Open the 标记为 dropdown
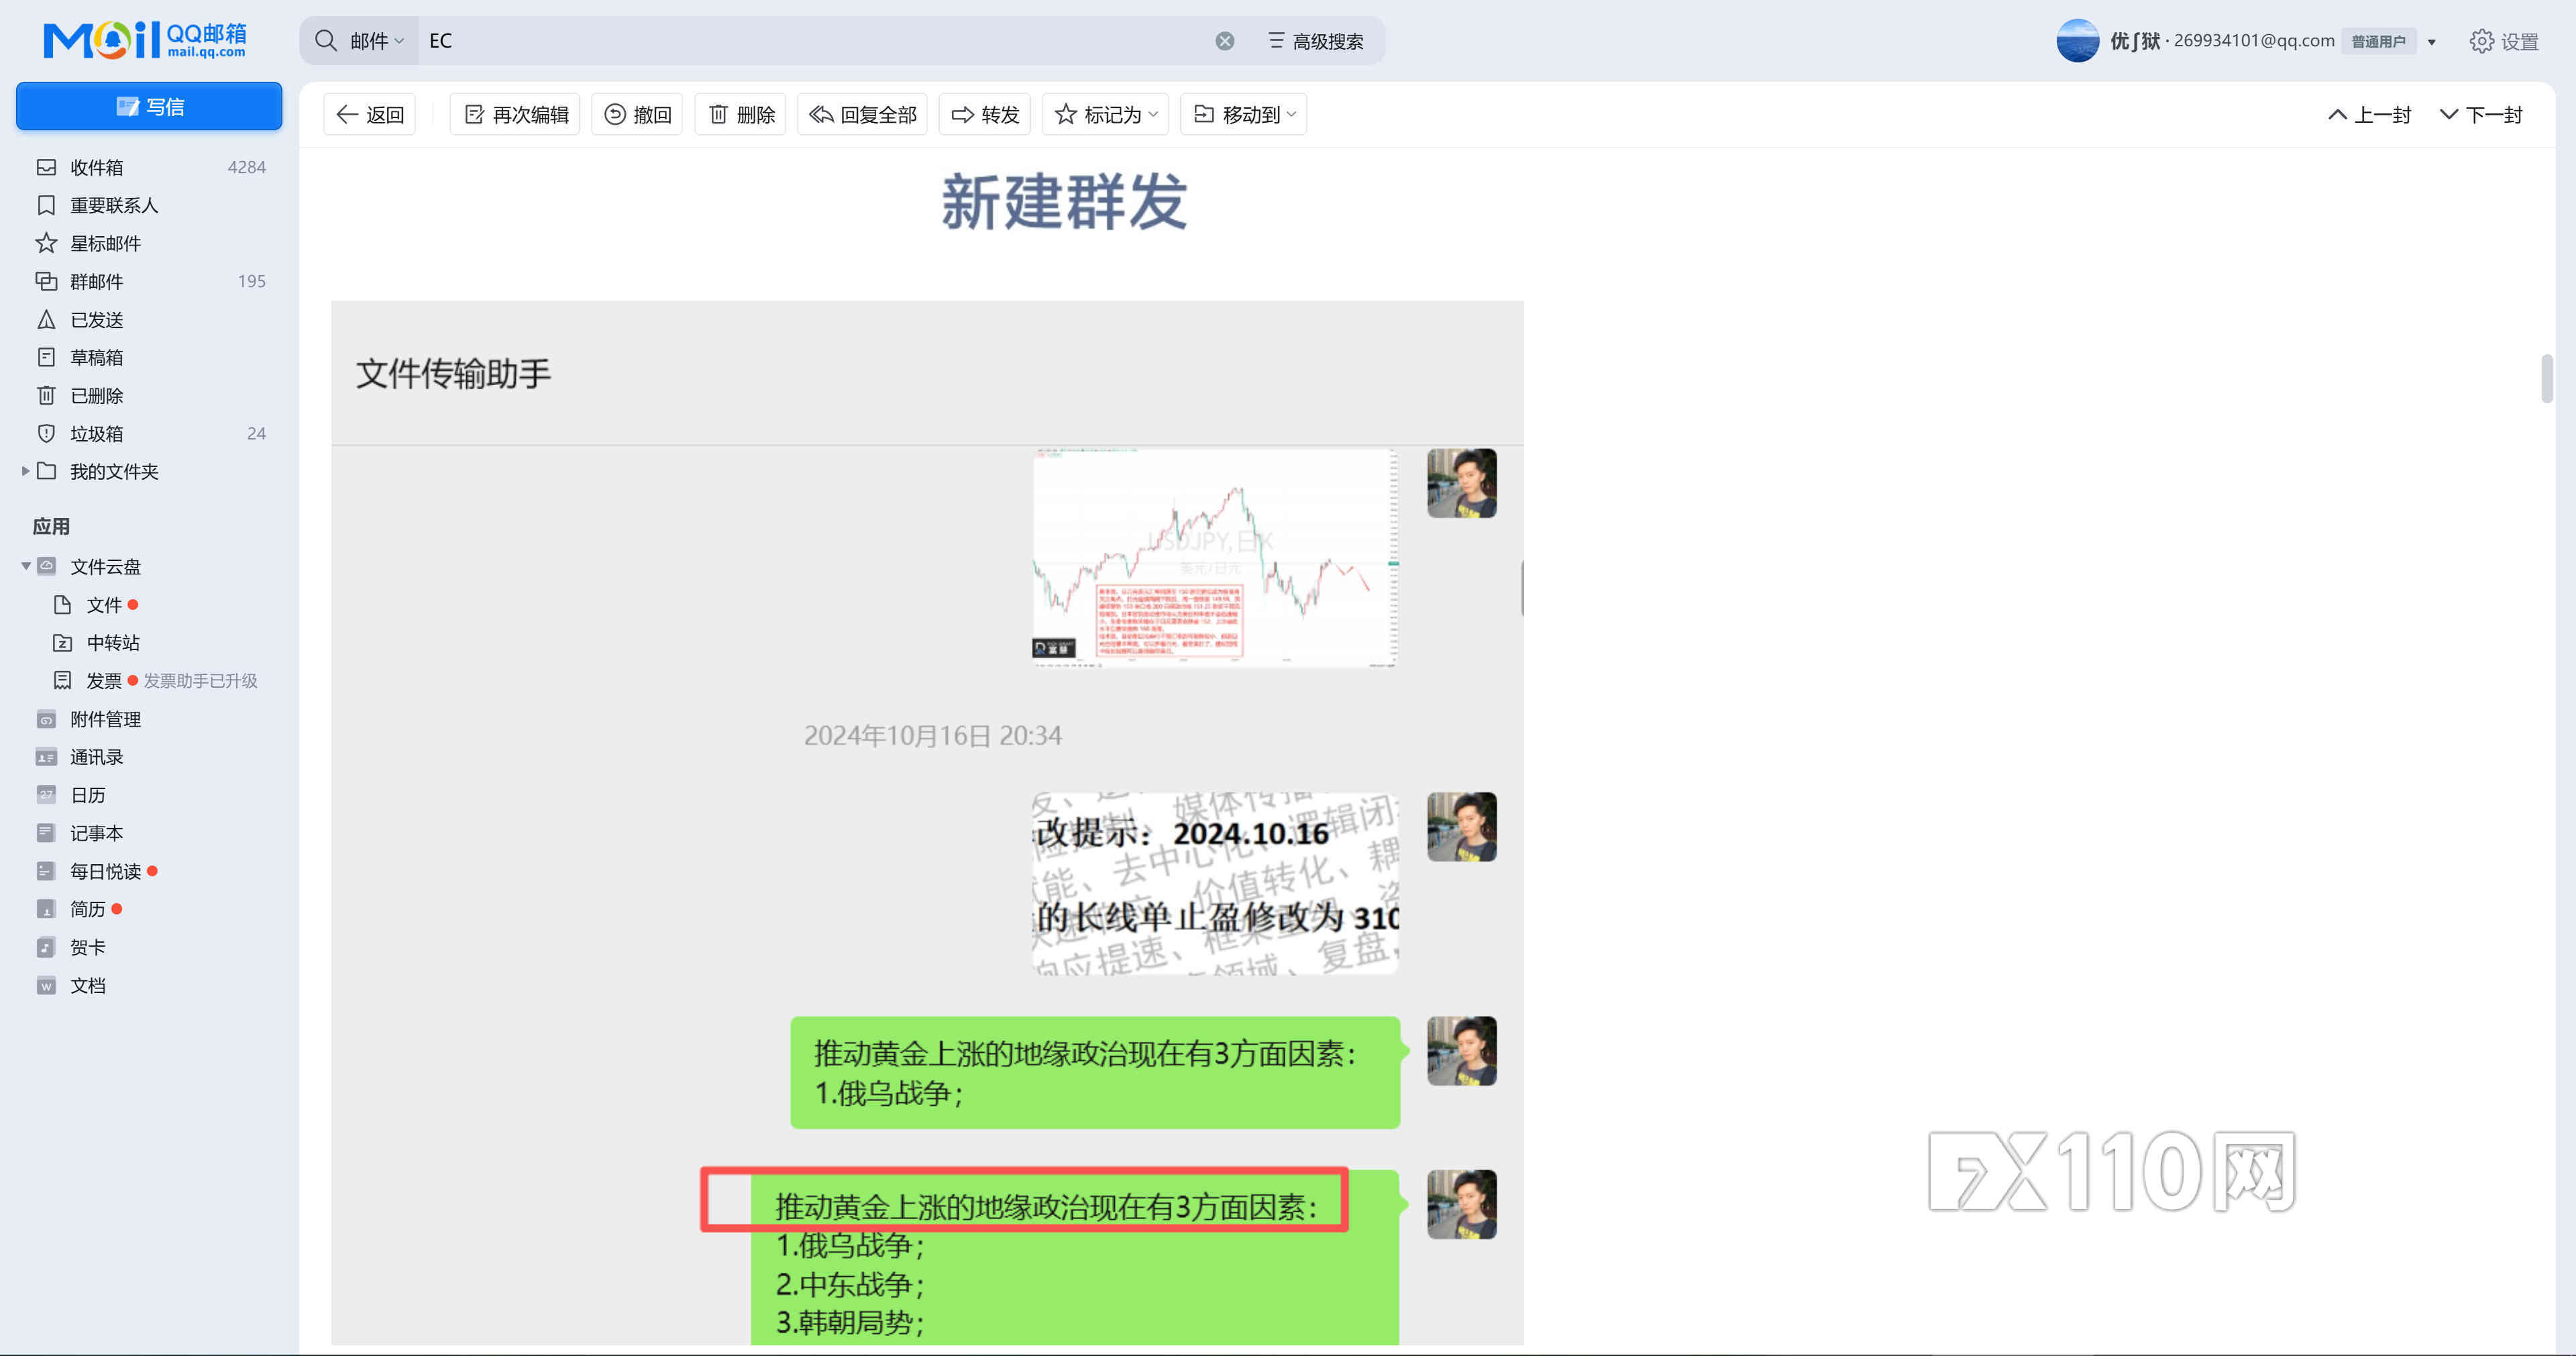The image size is (2576, 1356). click(1106, 115)
